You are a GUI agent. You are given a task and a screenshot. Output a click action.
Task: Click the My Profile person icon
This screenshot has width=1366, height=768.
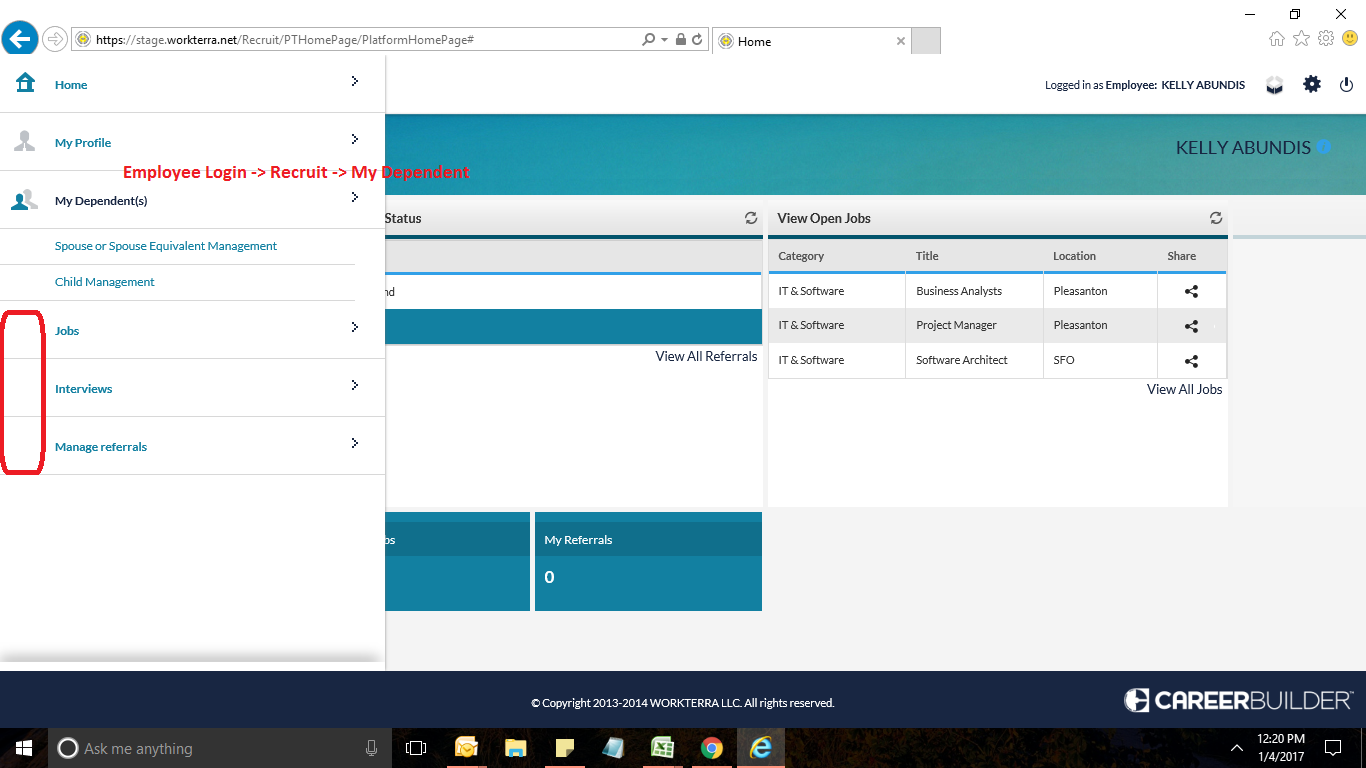point(25,141)
